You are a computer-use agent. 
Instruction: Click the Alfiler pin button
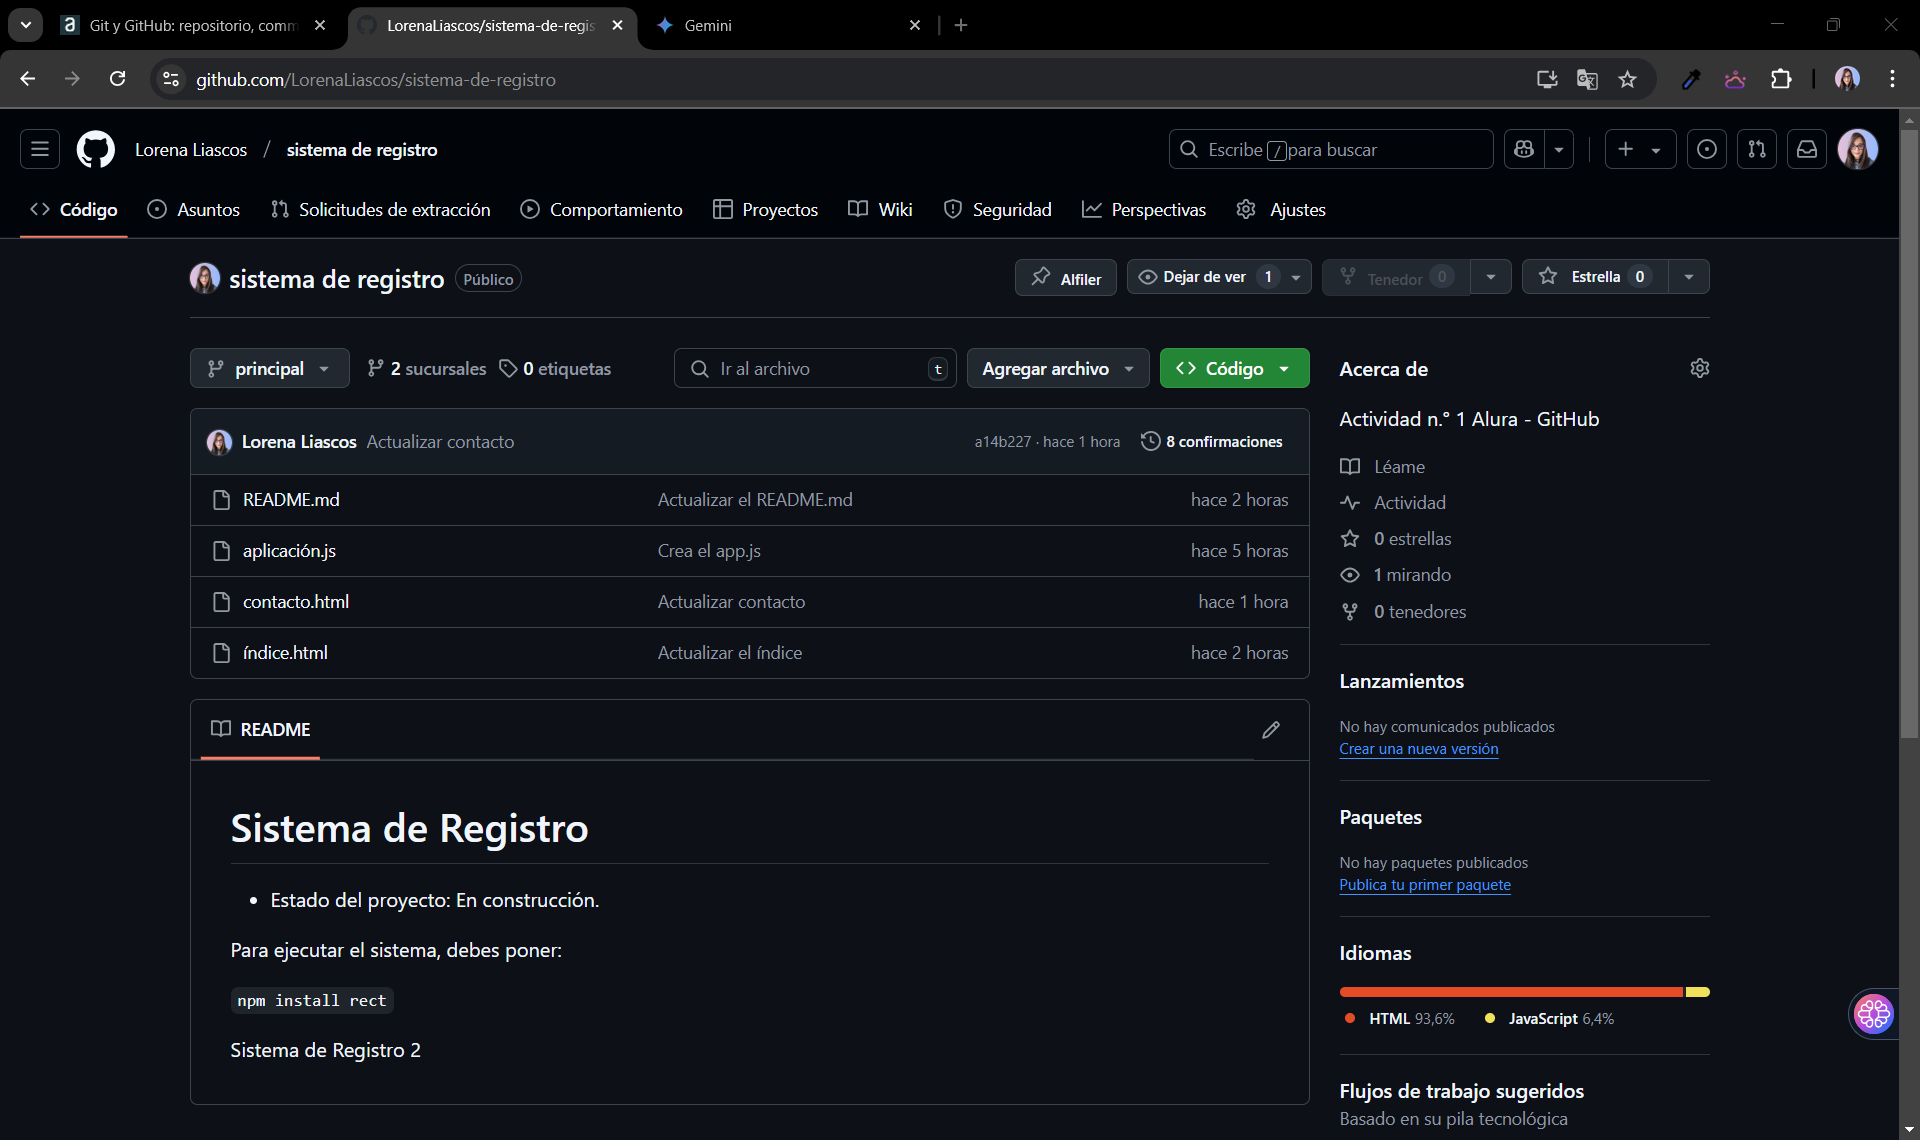click(1066, 278)
